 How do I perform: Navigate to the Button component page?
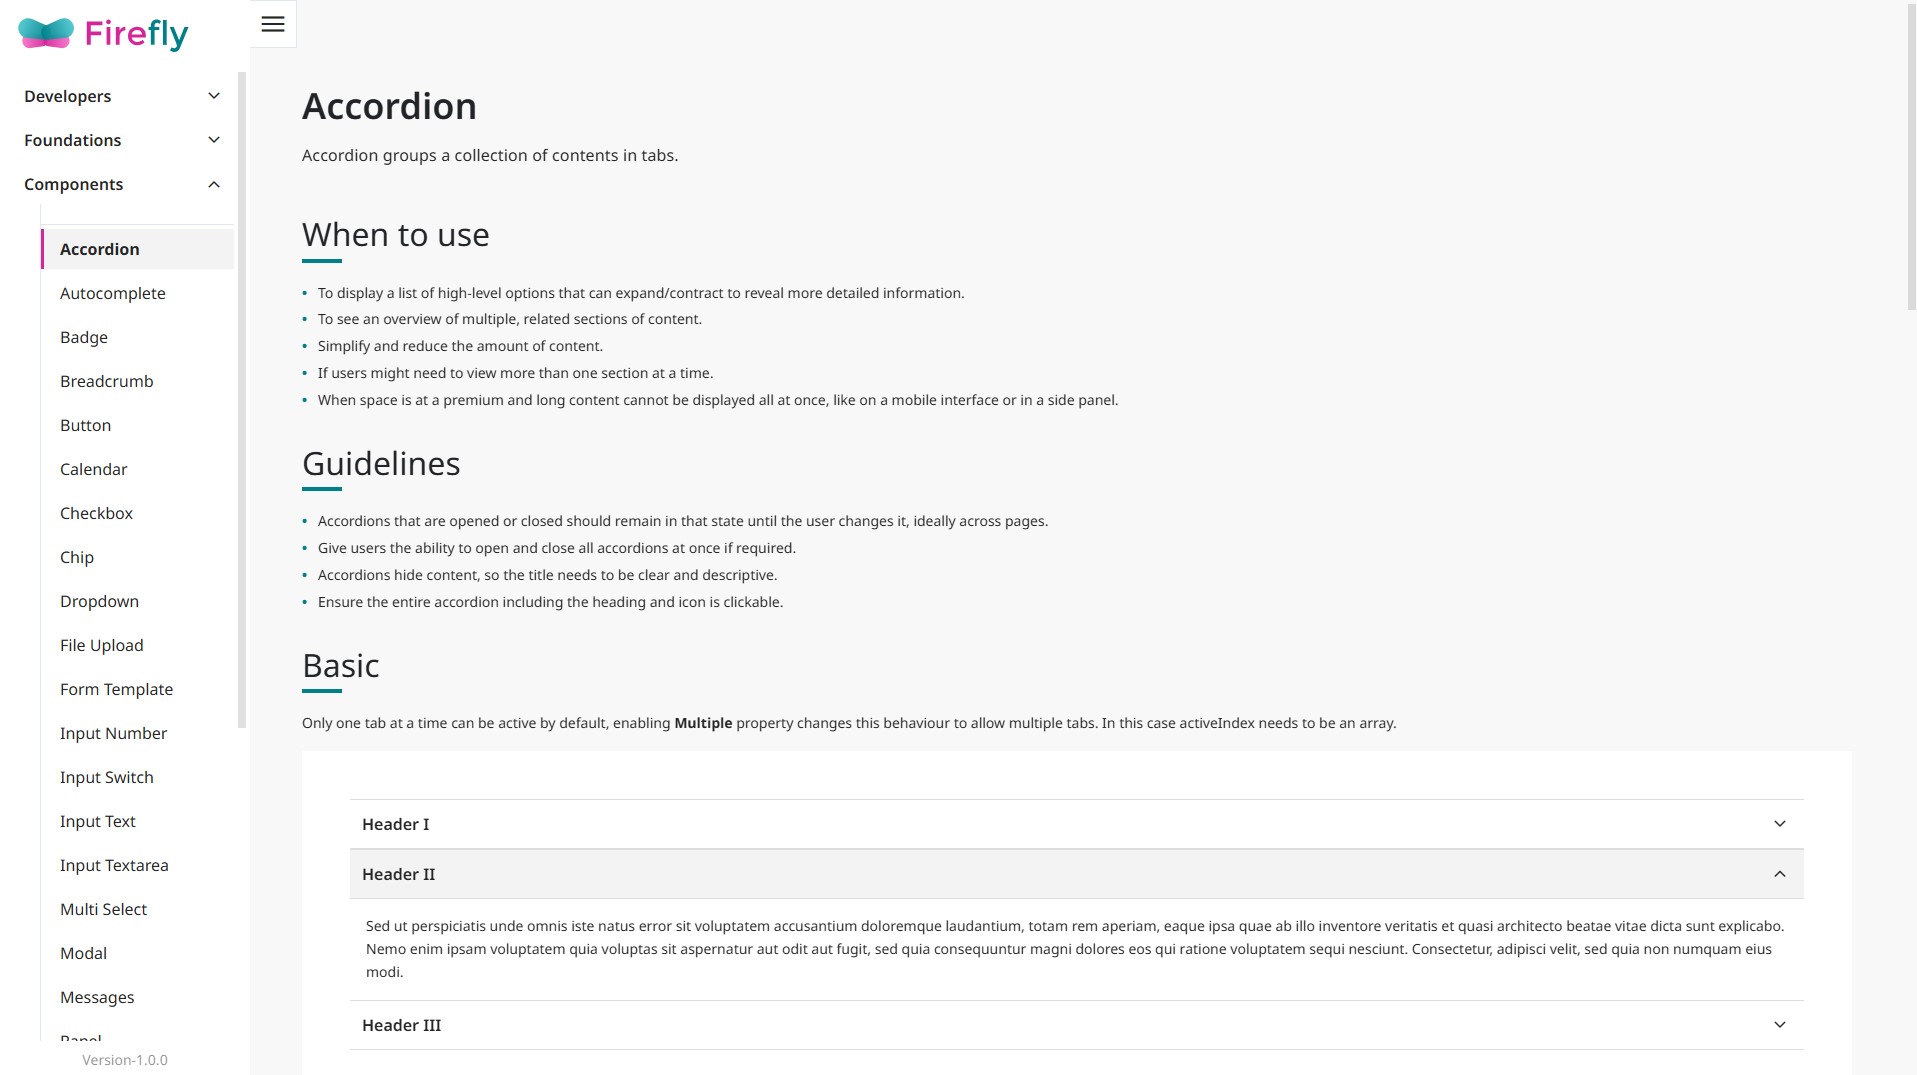pyautogui.click(x=86, y=425)
